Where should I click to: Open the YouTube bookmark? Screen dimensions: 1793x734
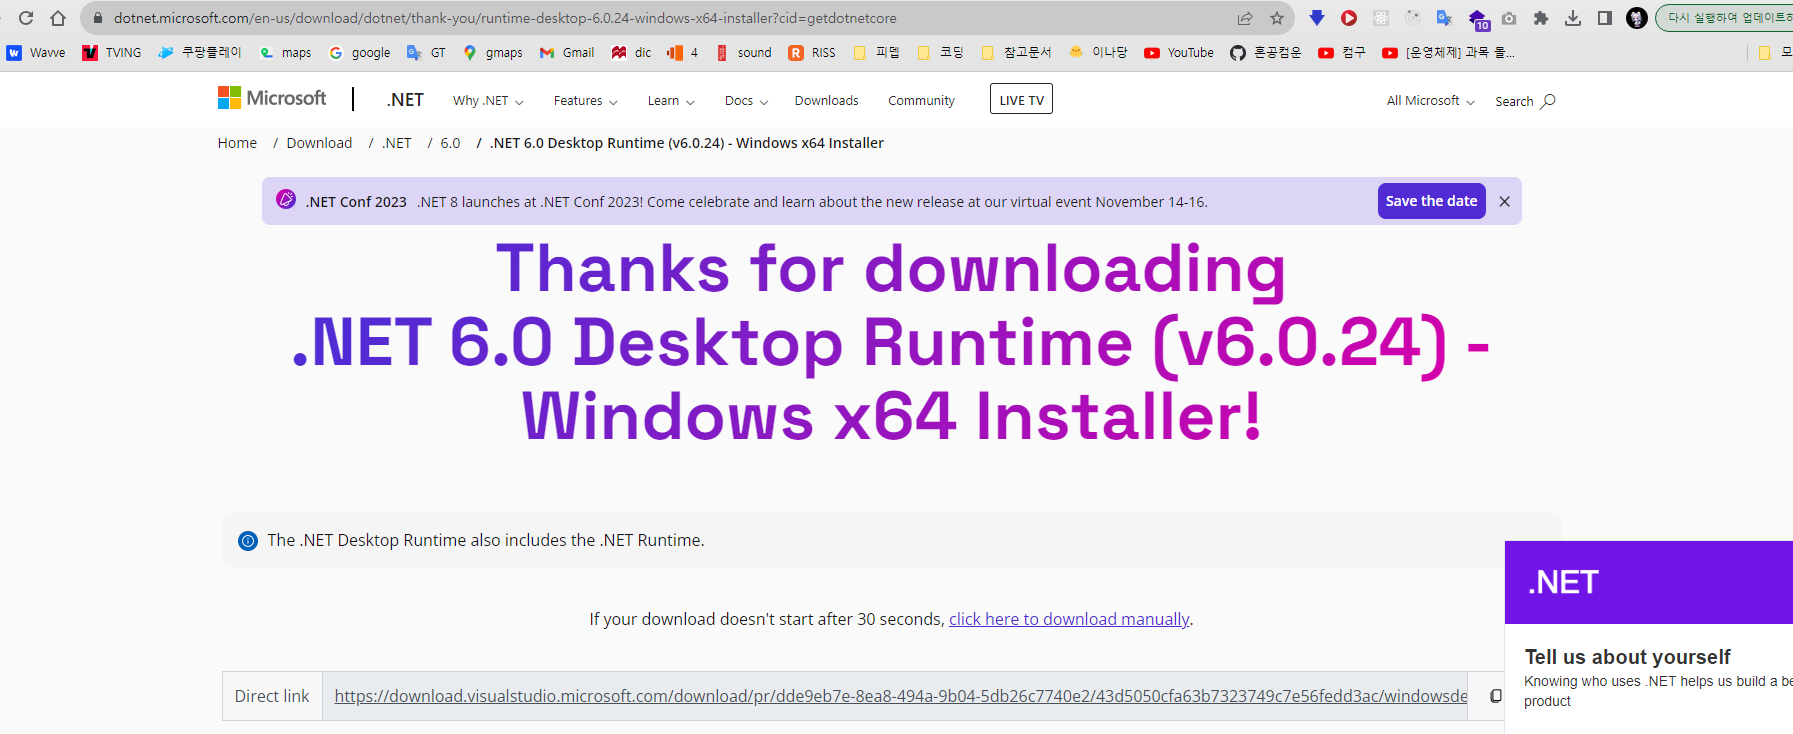click(1179, 53)
